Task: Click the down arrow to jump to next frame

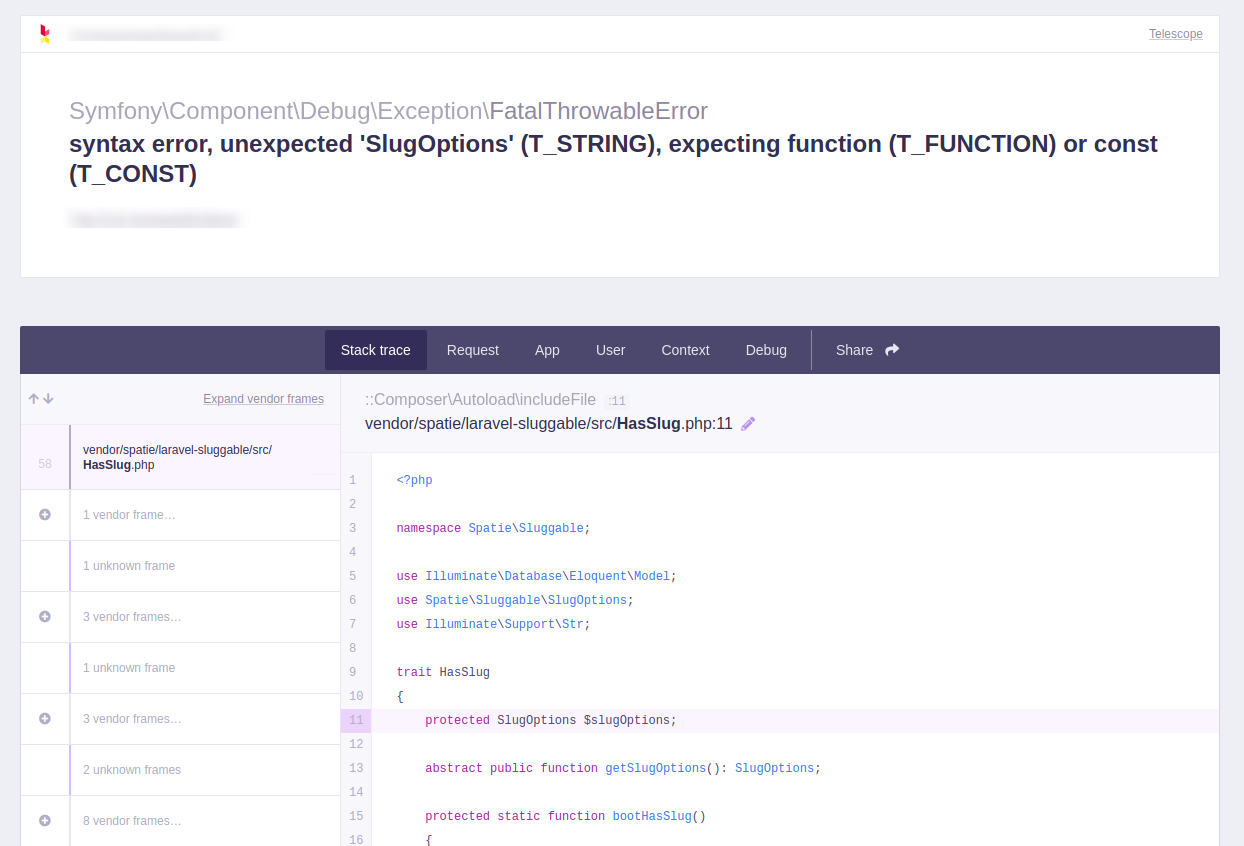Action: (x=48, y=398)
